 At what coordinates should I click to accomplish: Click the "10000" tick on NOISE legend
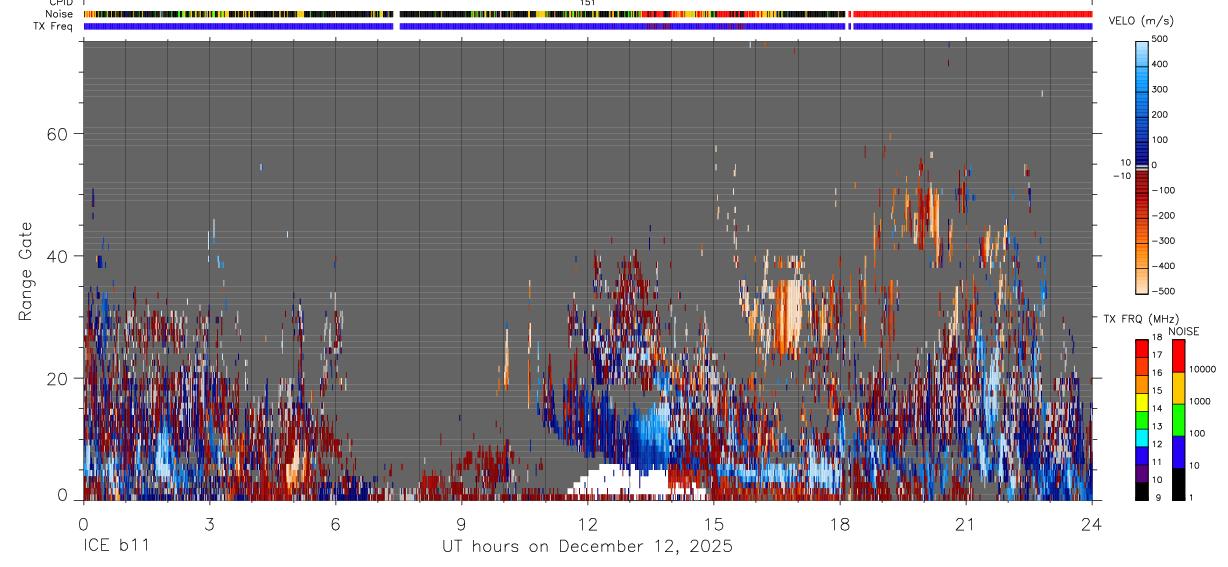pos(1201,369)
